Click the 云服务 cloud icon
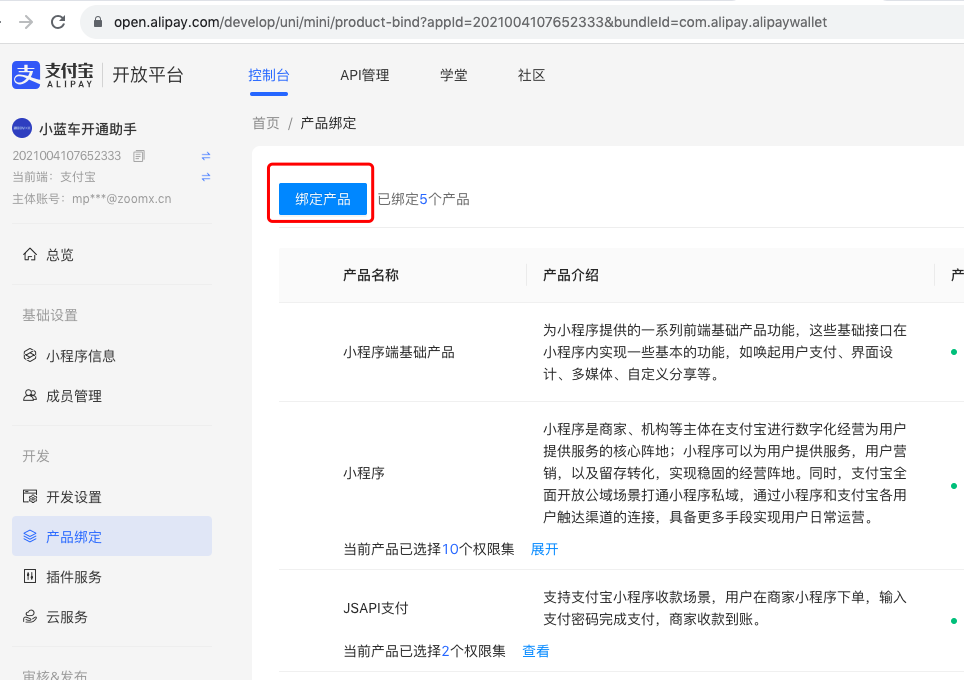Screen dimensions: 964x680 30,616
